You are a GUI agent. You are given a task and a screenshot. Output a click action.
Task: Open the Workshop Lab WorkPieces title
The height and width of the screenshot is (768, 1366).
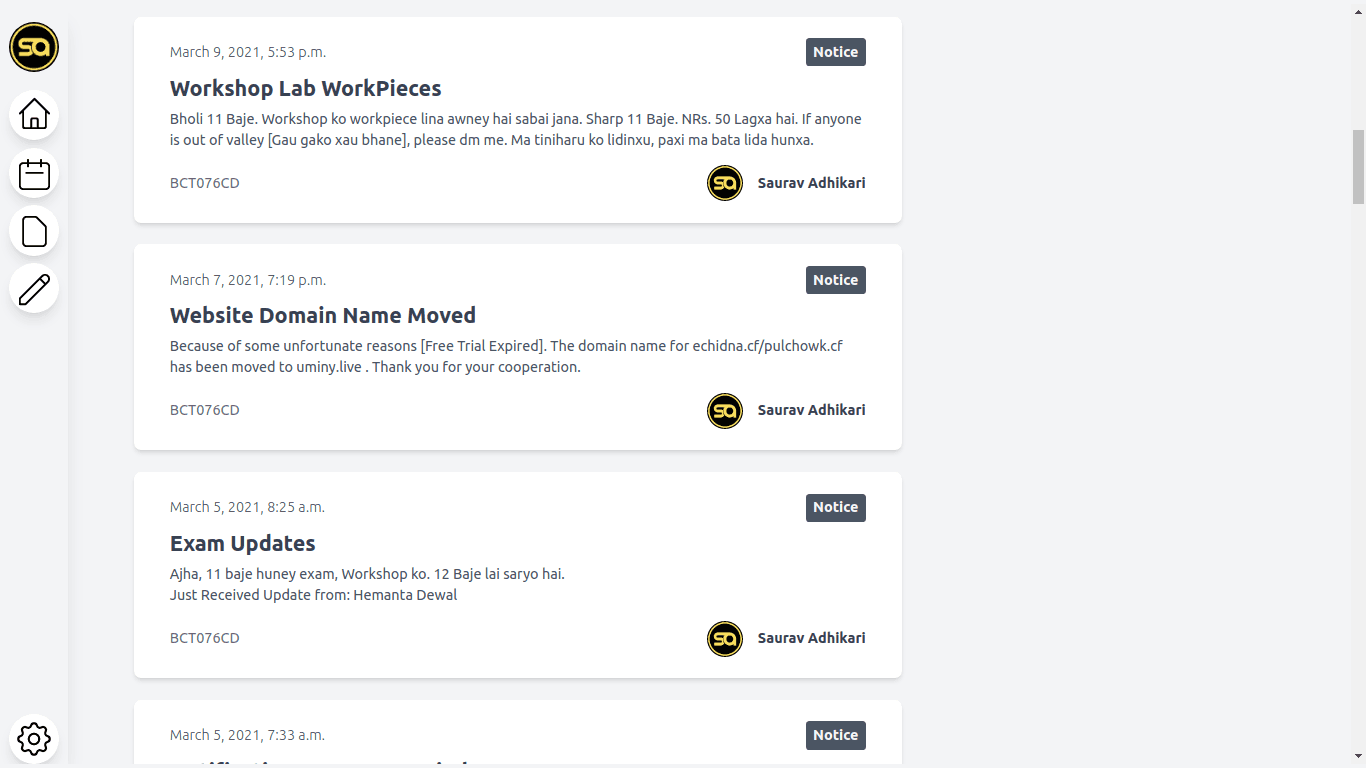[306, 88]
